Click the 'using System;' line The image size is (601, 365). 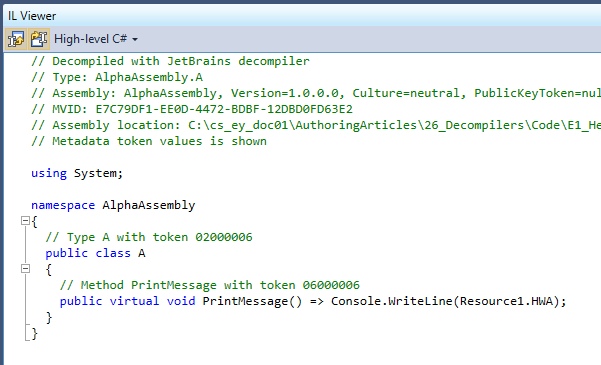(77, 174)
